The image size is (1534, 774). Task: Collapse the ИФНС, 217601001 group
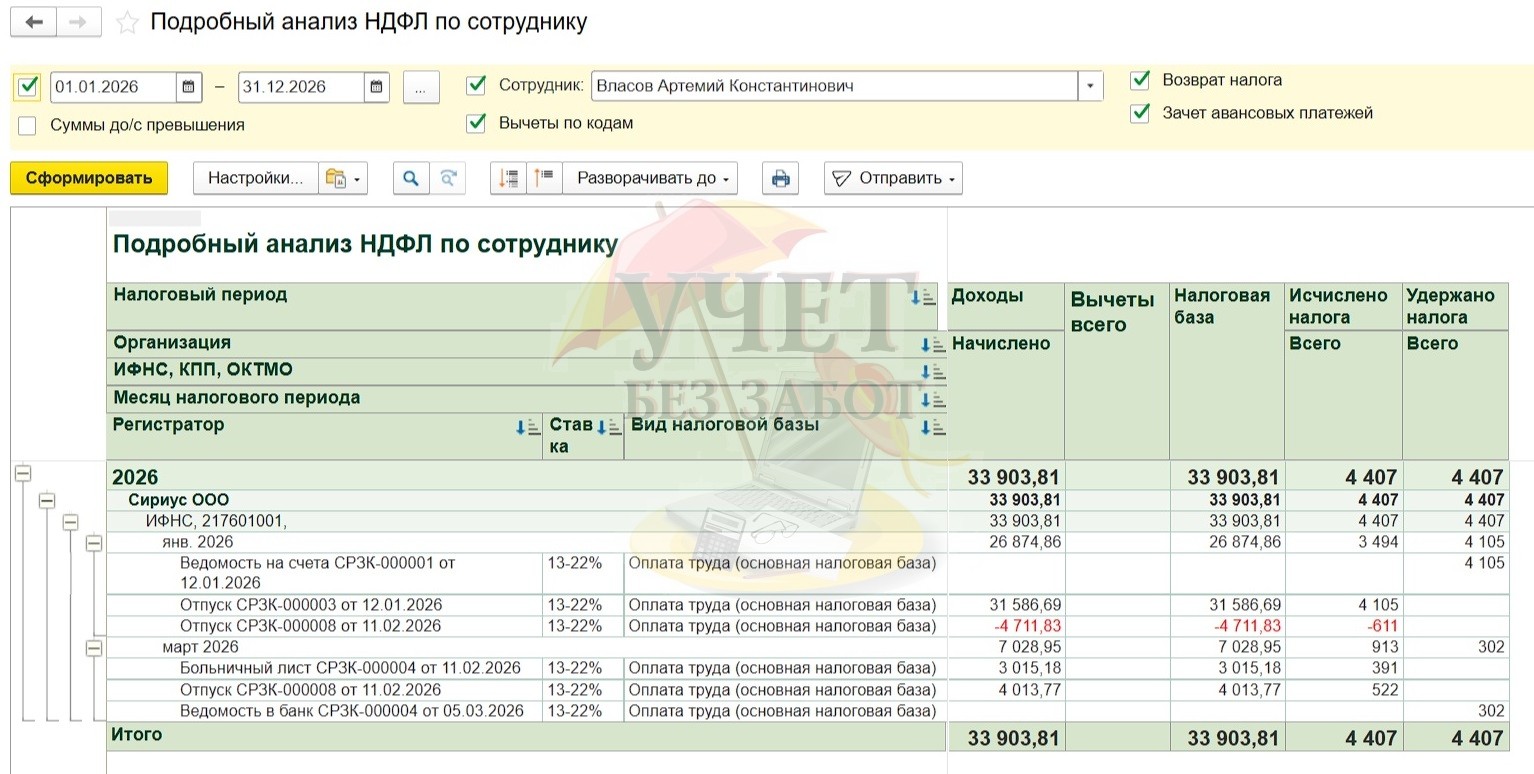(70, 522)
